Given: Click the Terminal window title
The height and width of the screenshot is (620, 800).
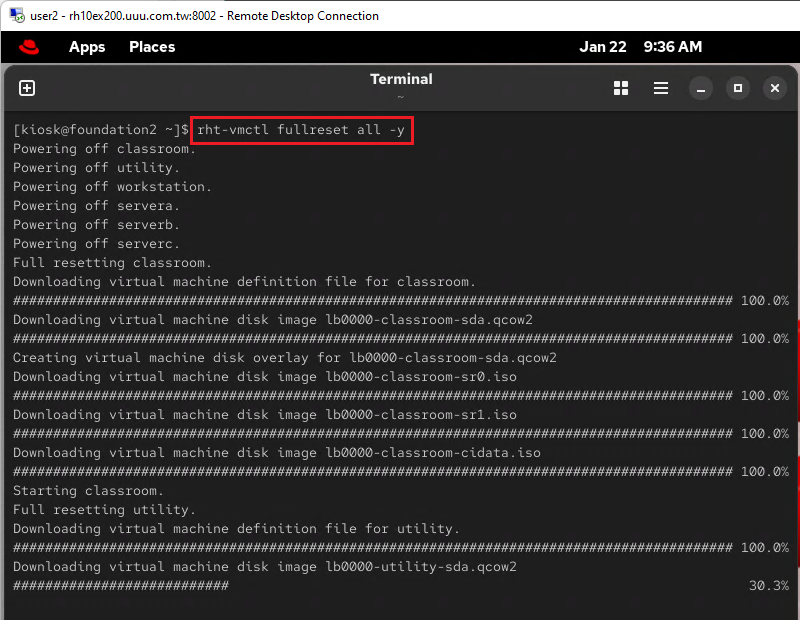Looking at the screenshot, I should tap(401, 80).
